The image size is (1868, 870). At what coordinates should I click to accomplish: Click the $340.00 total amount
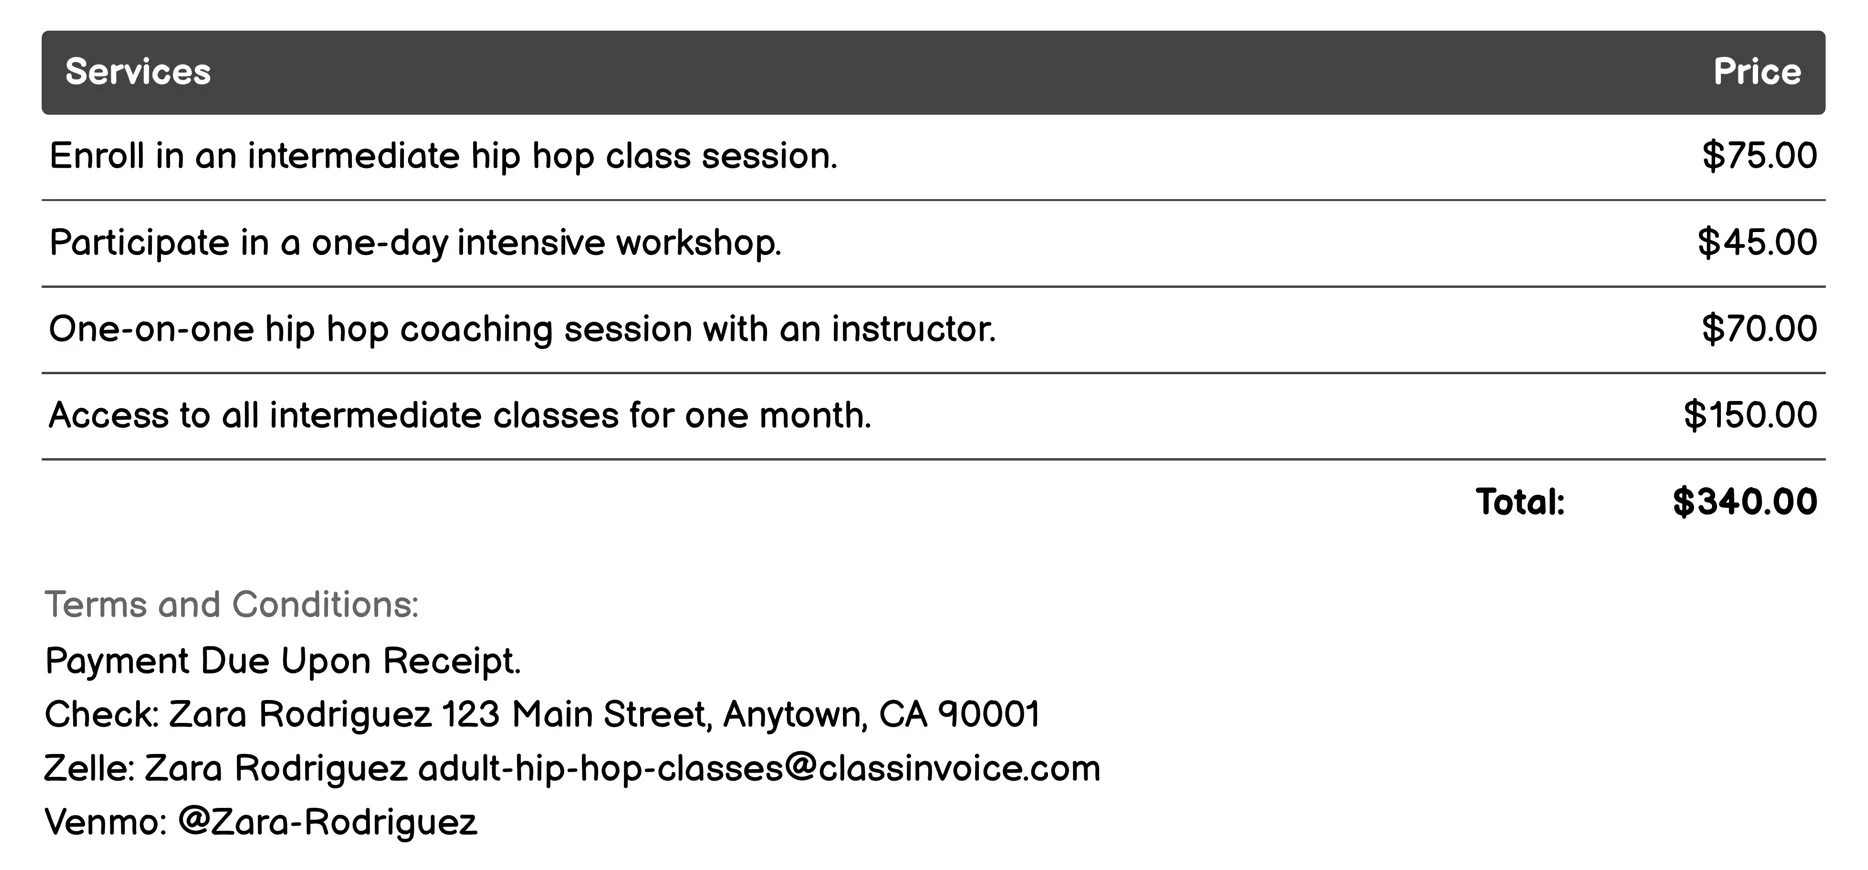(x=1744, y=502)
